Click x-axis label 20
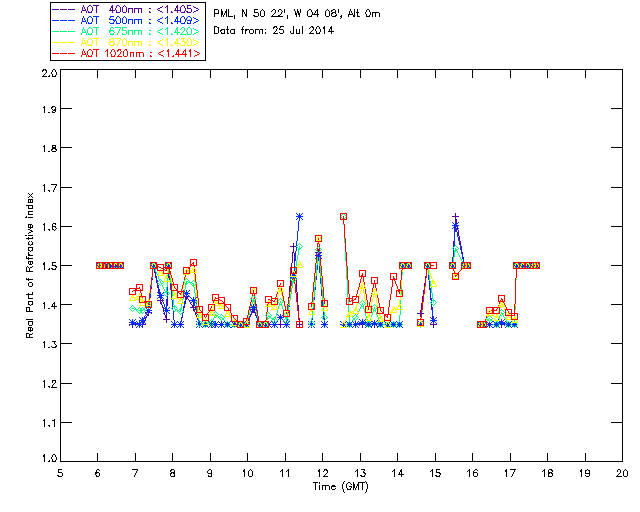The image size is (640, 512). [622, 473]
